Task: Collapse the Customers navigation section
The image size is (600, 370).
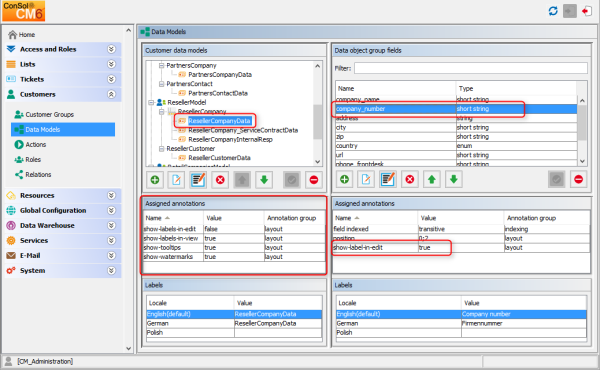Action: [x=111, y=94]
